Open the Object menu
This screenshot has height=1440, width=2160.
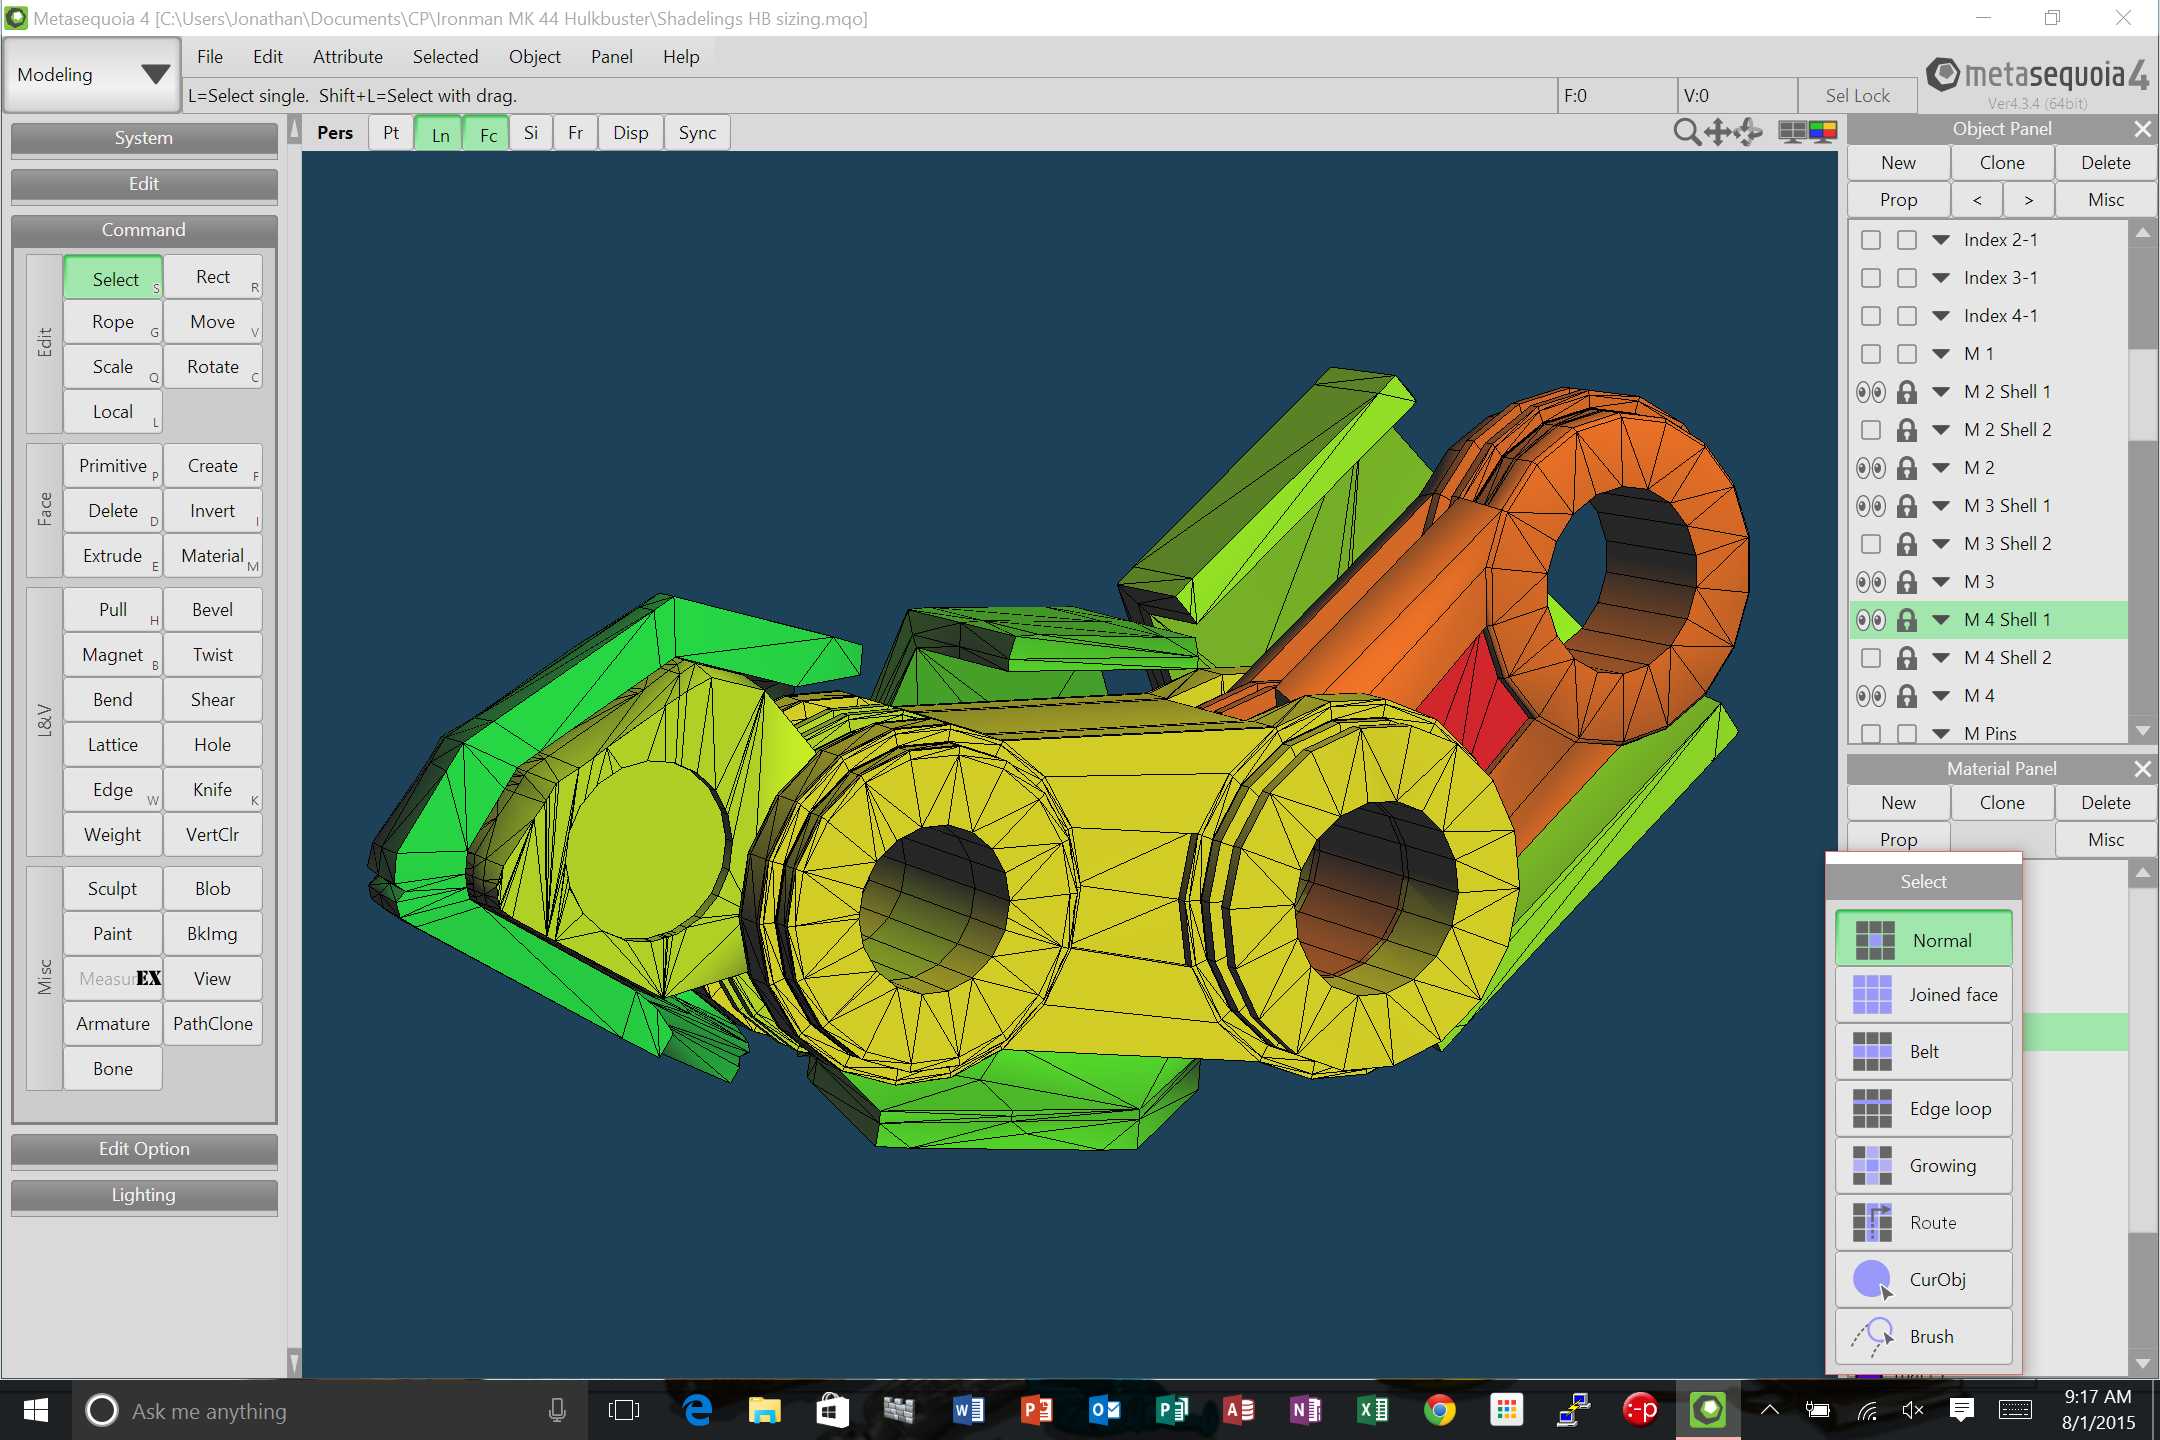tap(534, 57)
